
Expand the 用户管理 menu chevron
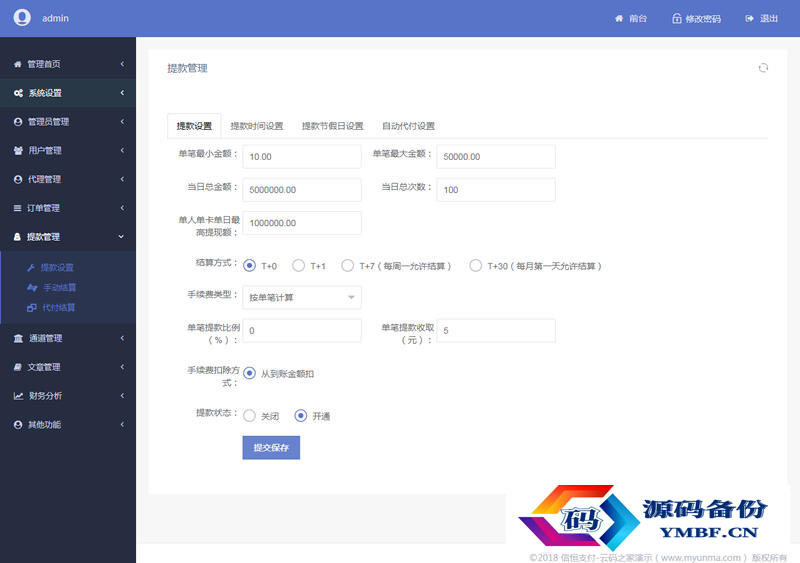122,151
